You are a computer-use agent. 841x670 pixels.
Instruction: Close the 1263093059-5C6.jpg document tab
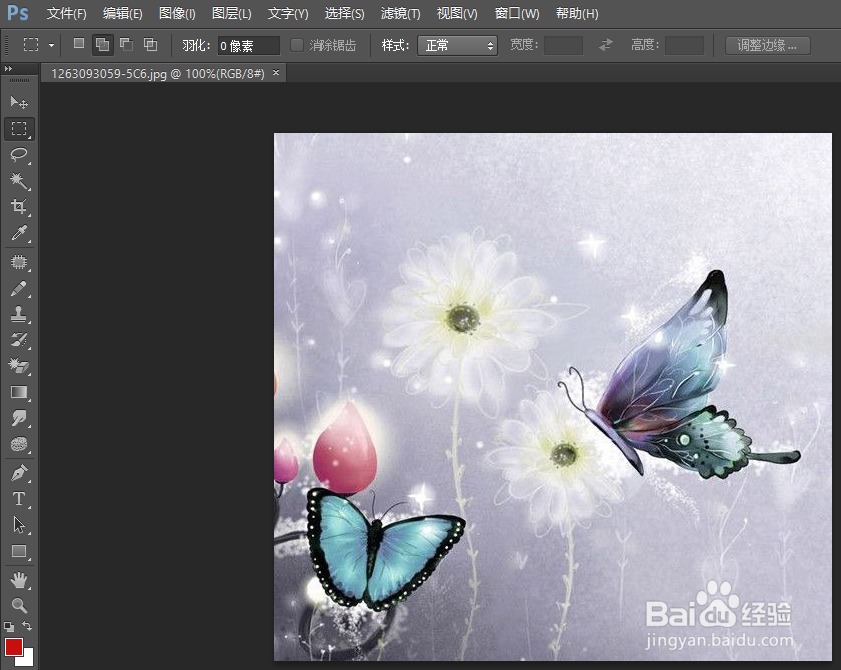(276, 72)
